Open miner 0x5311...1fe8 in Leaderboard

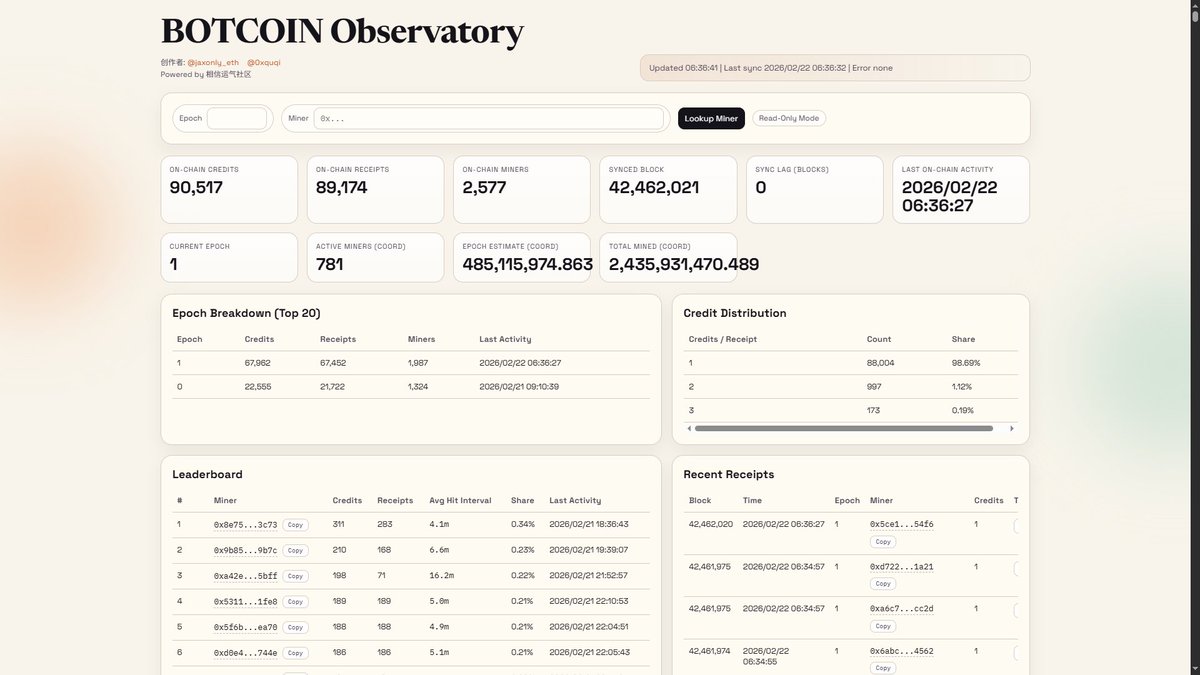(x=245, y=601)
